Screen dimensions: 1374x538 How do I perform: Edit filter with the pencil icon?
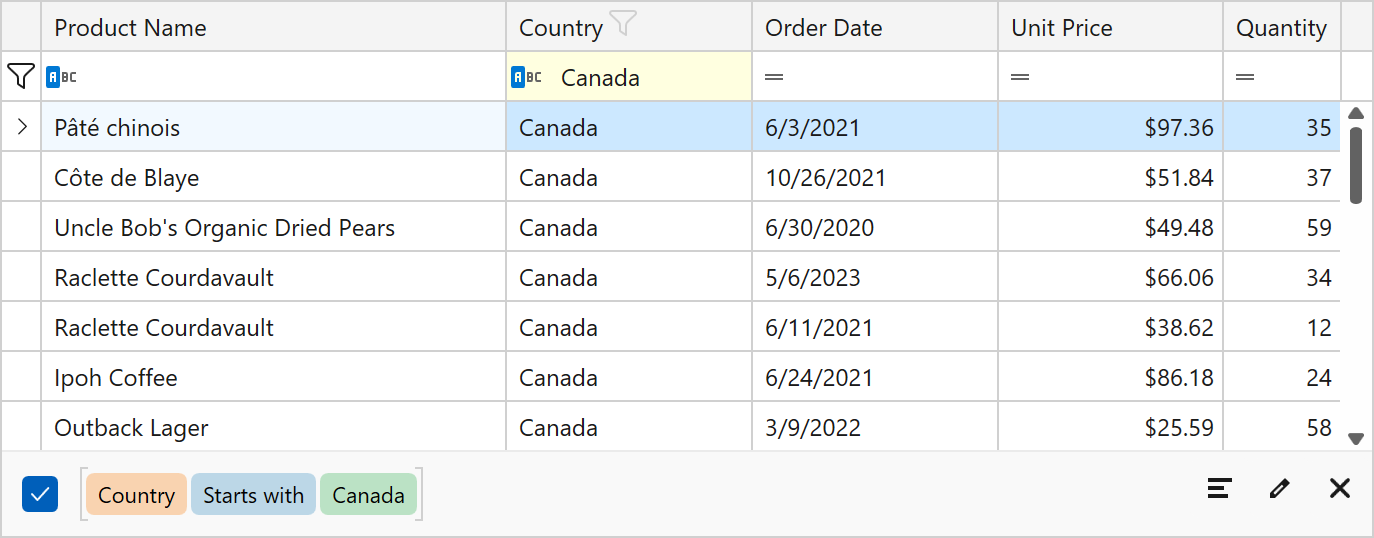(1279, 488)
